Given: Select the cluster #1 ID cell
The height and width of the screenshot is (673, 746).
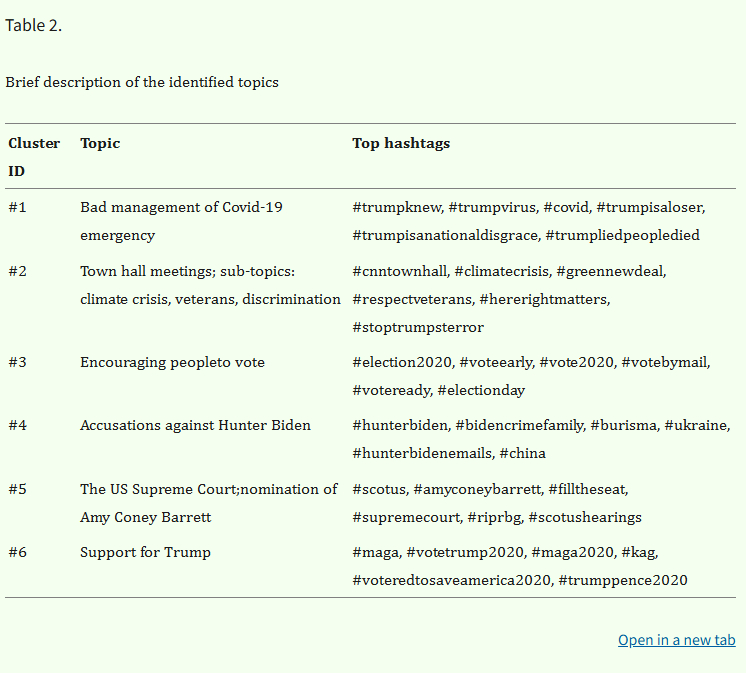Looking at the screenshot, I should click(x=17, y=207).
